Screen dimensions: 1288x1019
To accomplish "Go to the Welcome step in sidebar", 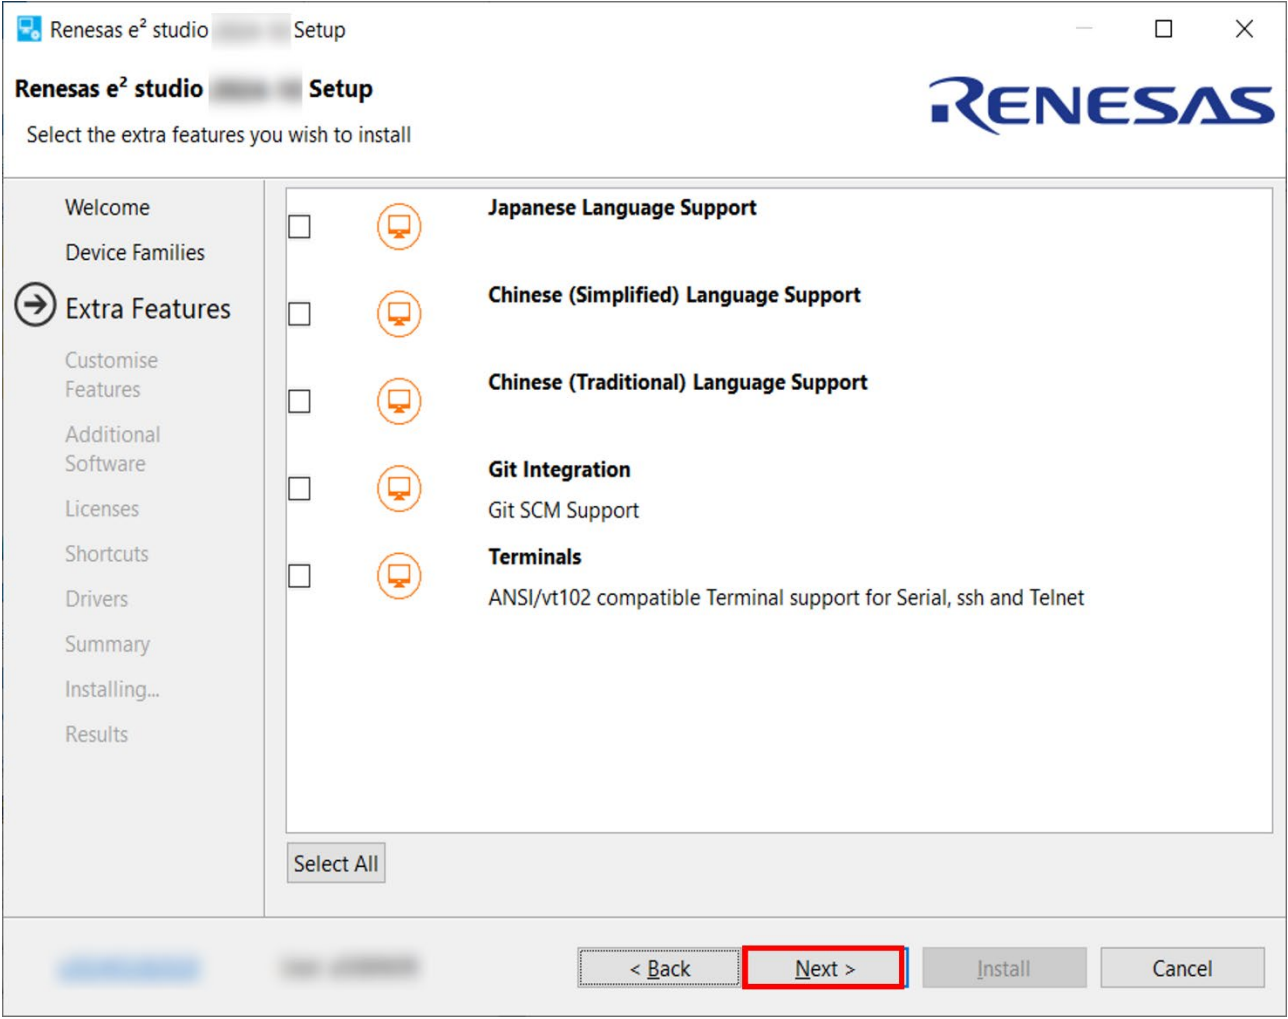I will tap(107, 208).
